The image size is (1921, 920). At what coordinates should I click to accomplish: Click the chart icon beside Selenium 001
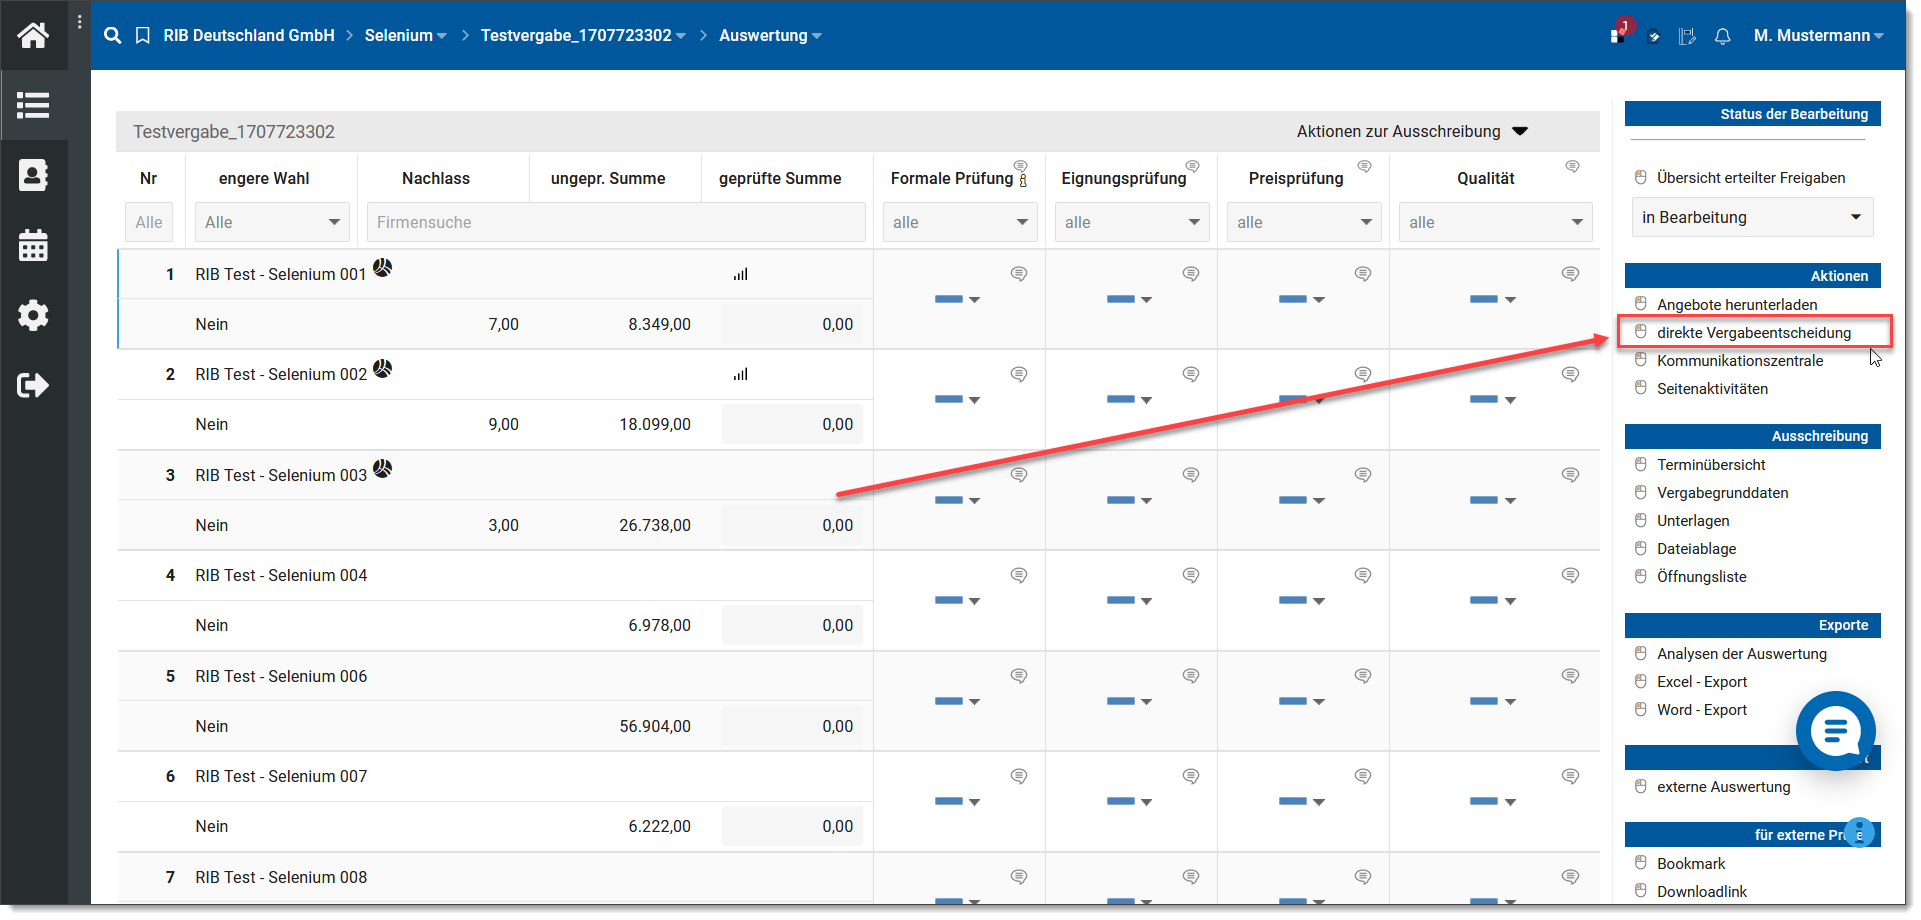[x=383, y=268]
